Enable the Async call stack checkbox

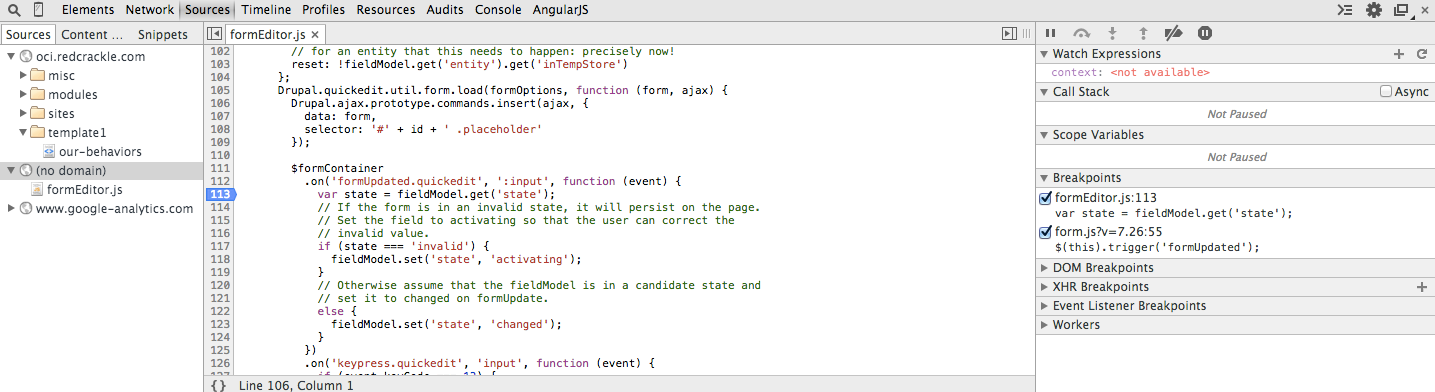pos(1386,91)
